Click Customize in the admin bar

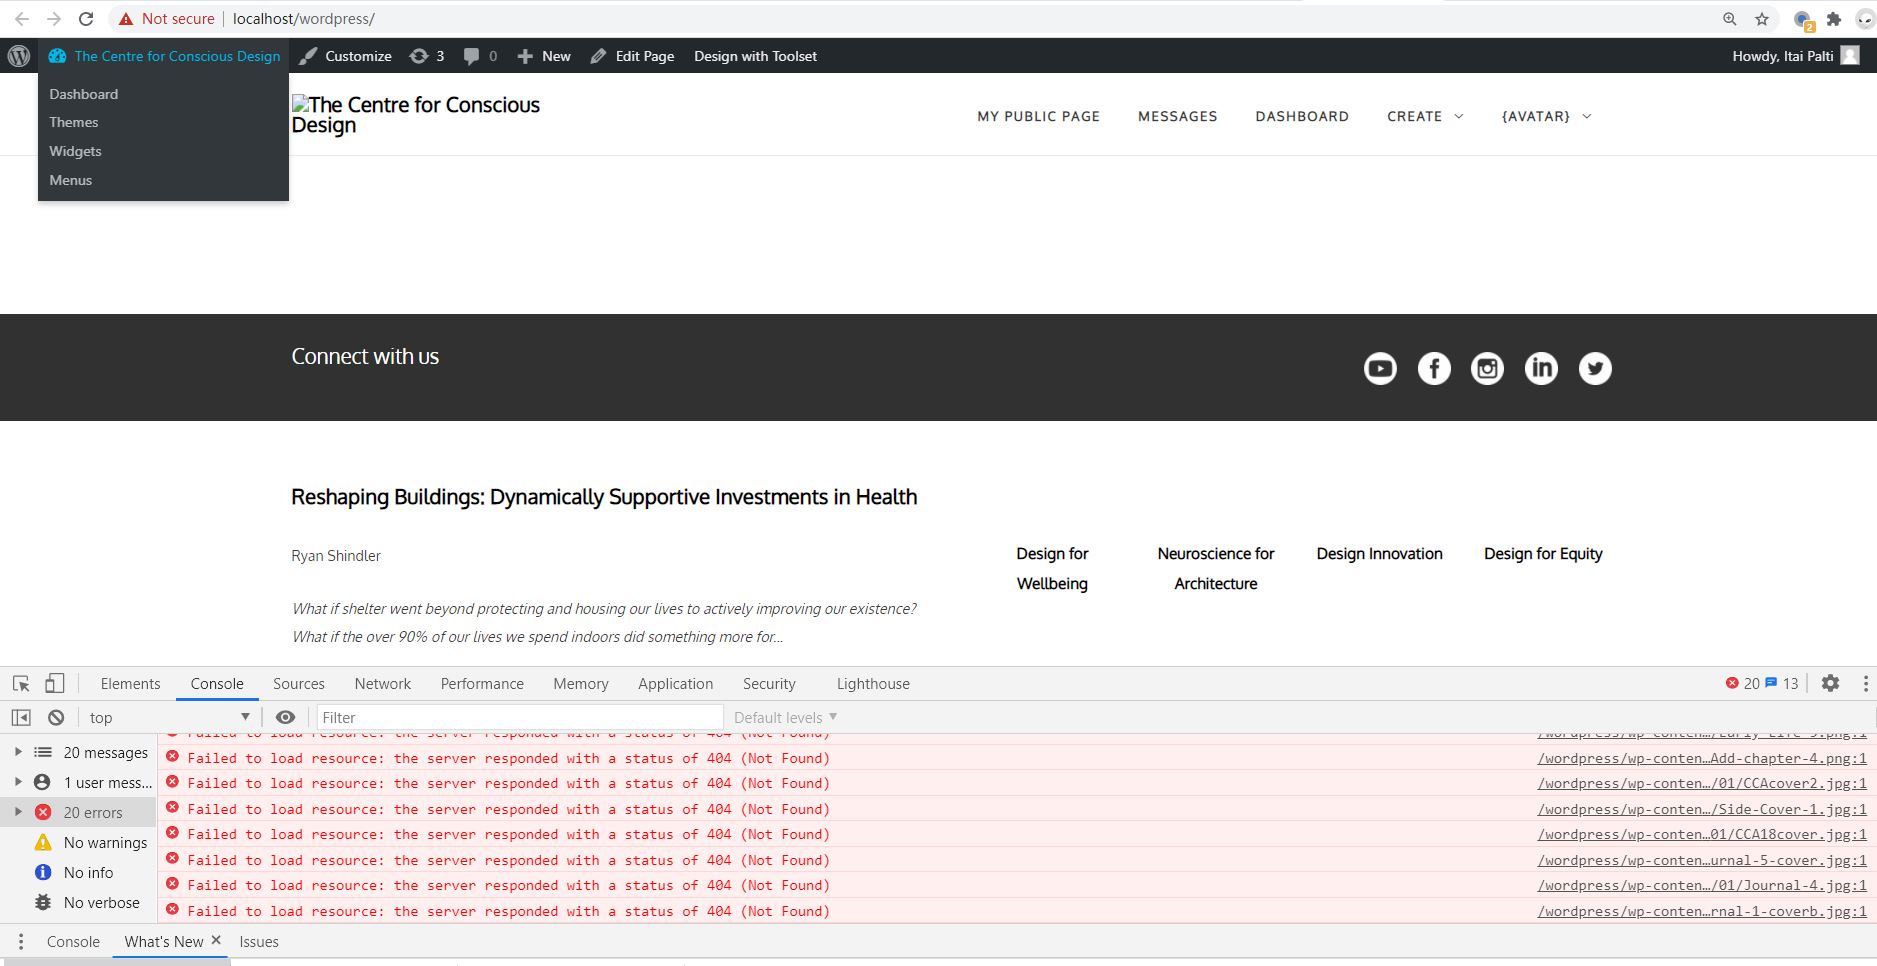345,56
